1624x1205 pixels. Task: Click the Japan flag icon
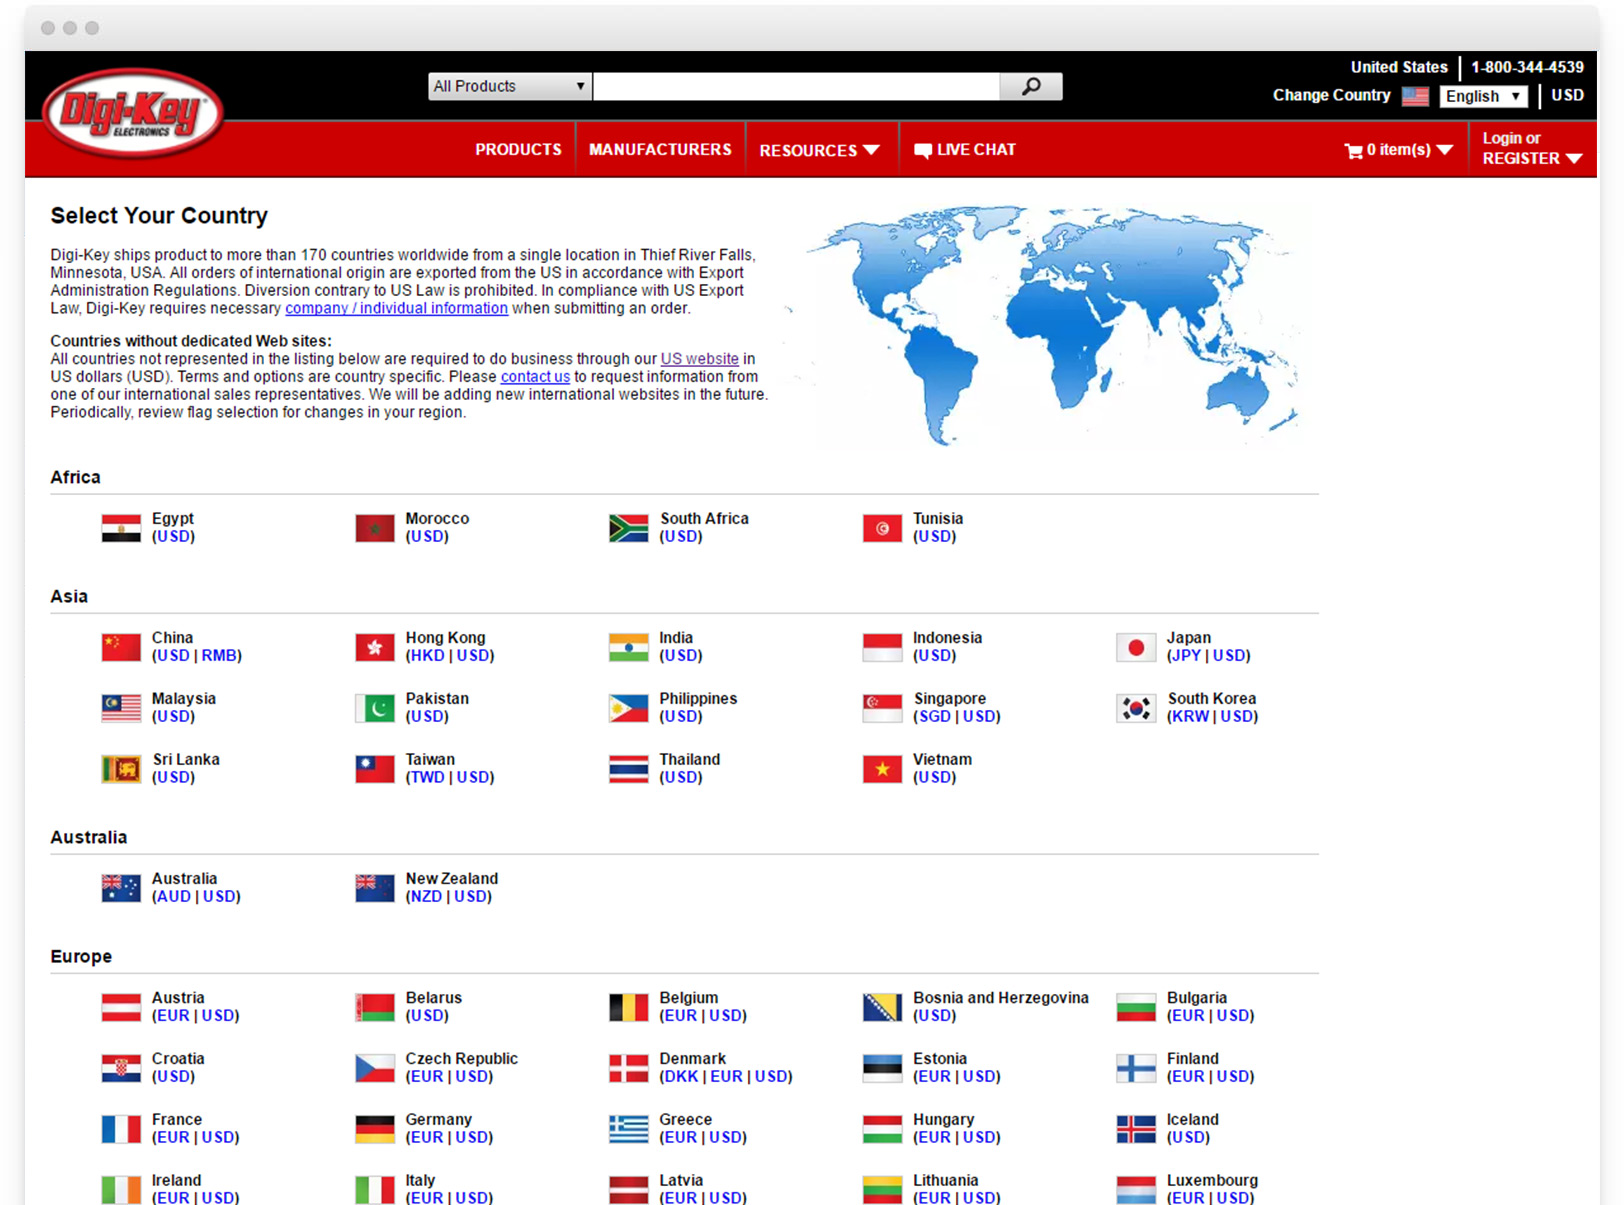(1136, 648)
